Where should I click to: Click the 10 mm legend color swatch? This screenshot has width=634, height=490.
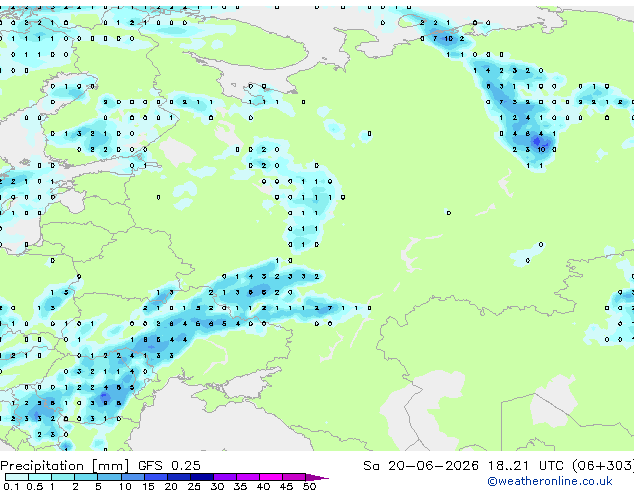(x=133, y=477)
